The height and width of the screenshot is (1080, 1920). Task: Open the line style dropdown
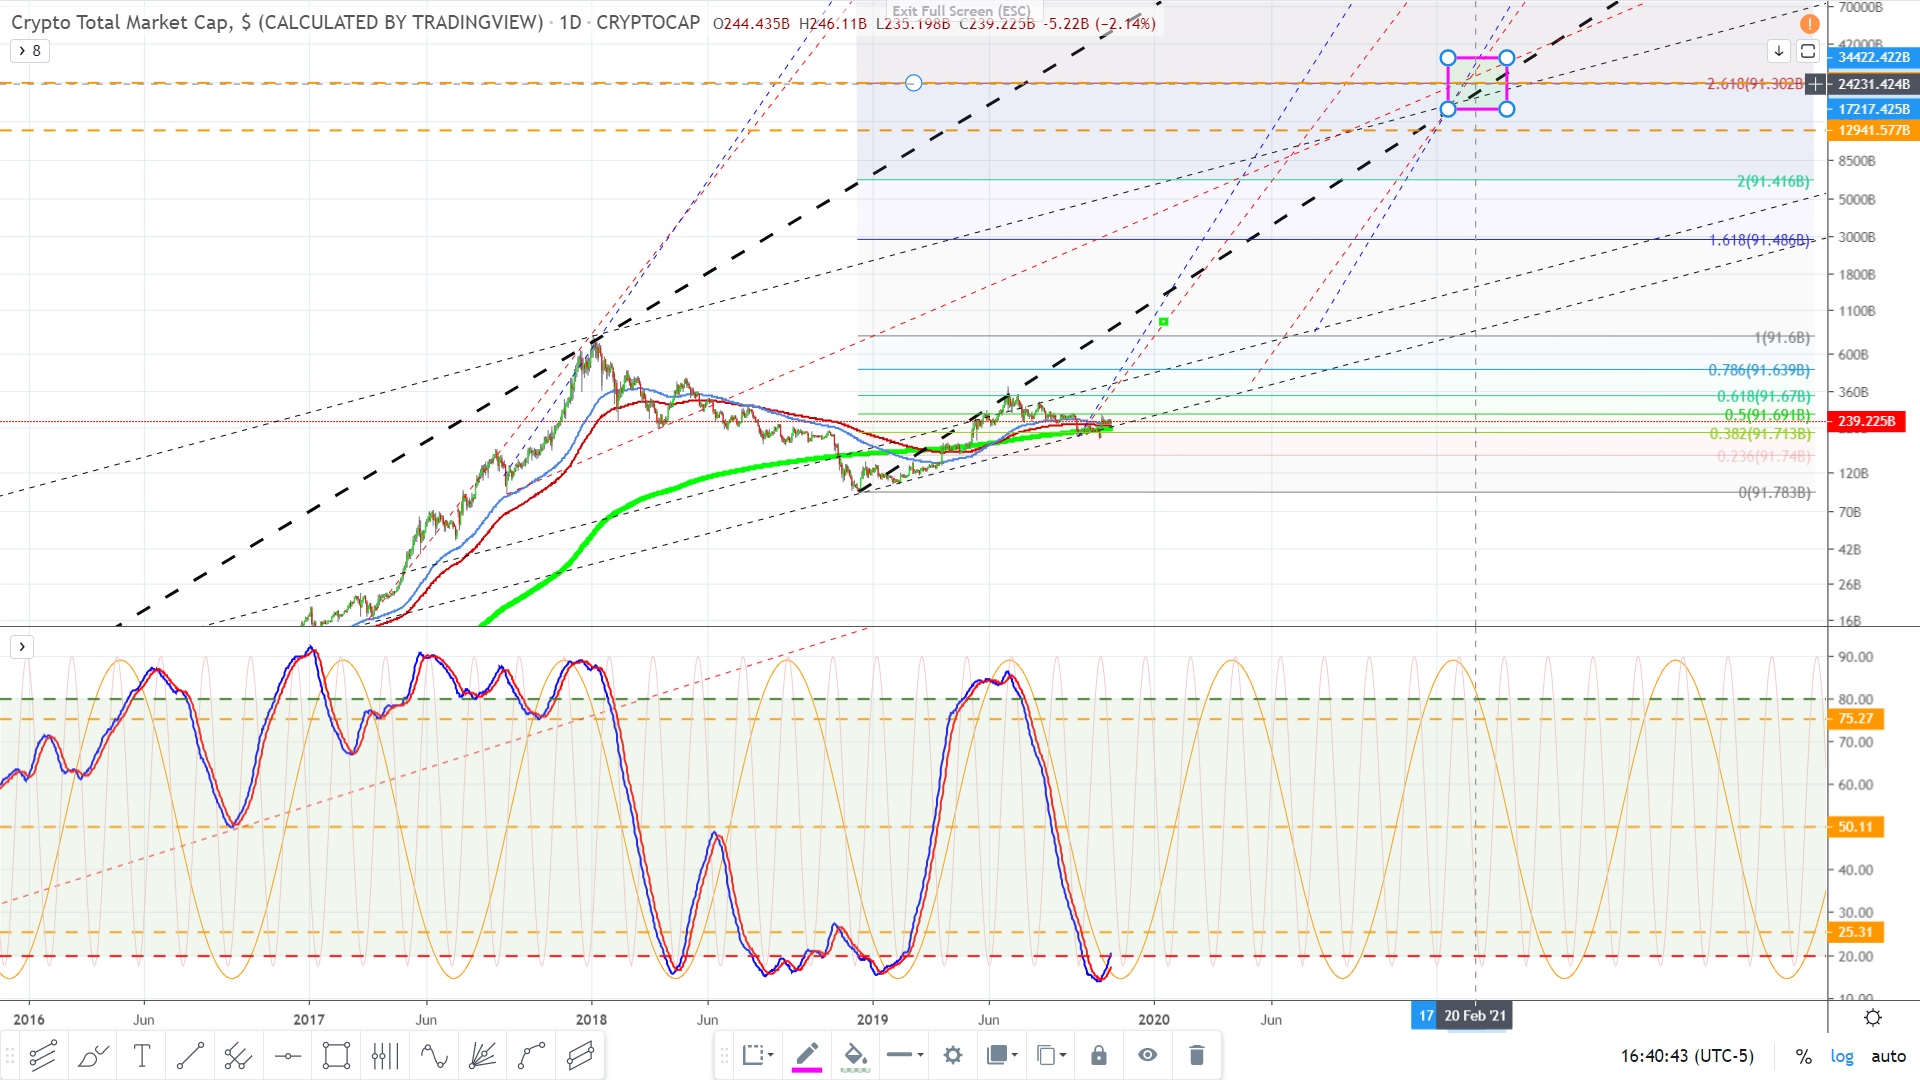click(905, 1055)
